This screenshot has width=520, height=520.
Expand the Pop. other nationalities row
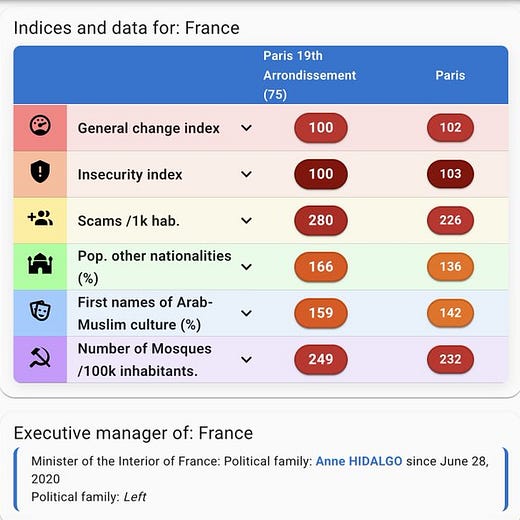246,267
